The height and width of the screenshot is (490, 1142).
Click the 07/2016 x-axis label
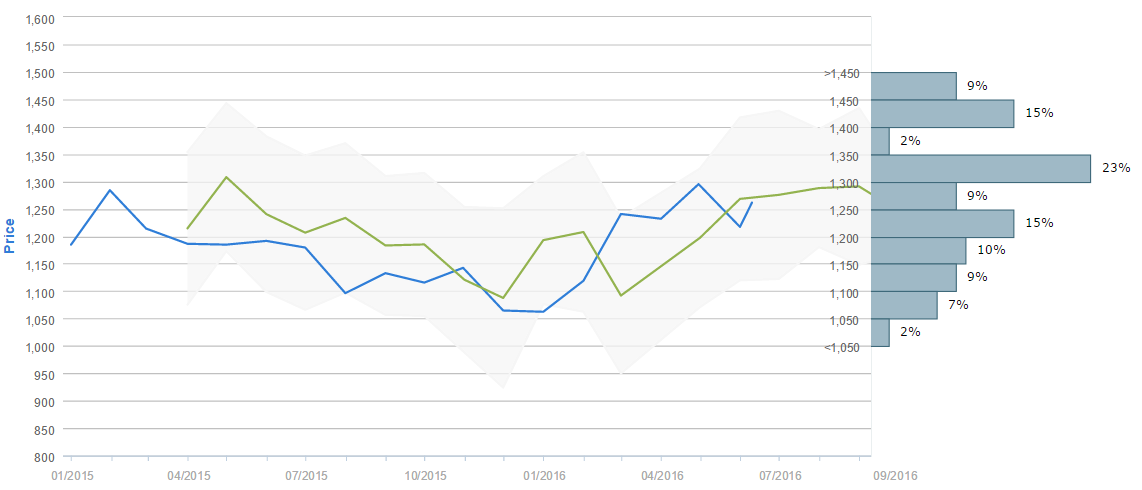(x=781, y=475)
